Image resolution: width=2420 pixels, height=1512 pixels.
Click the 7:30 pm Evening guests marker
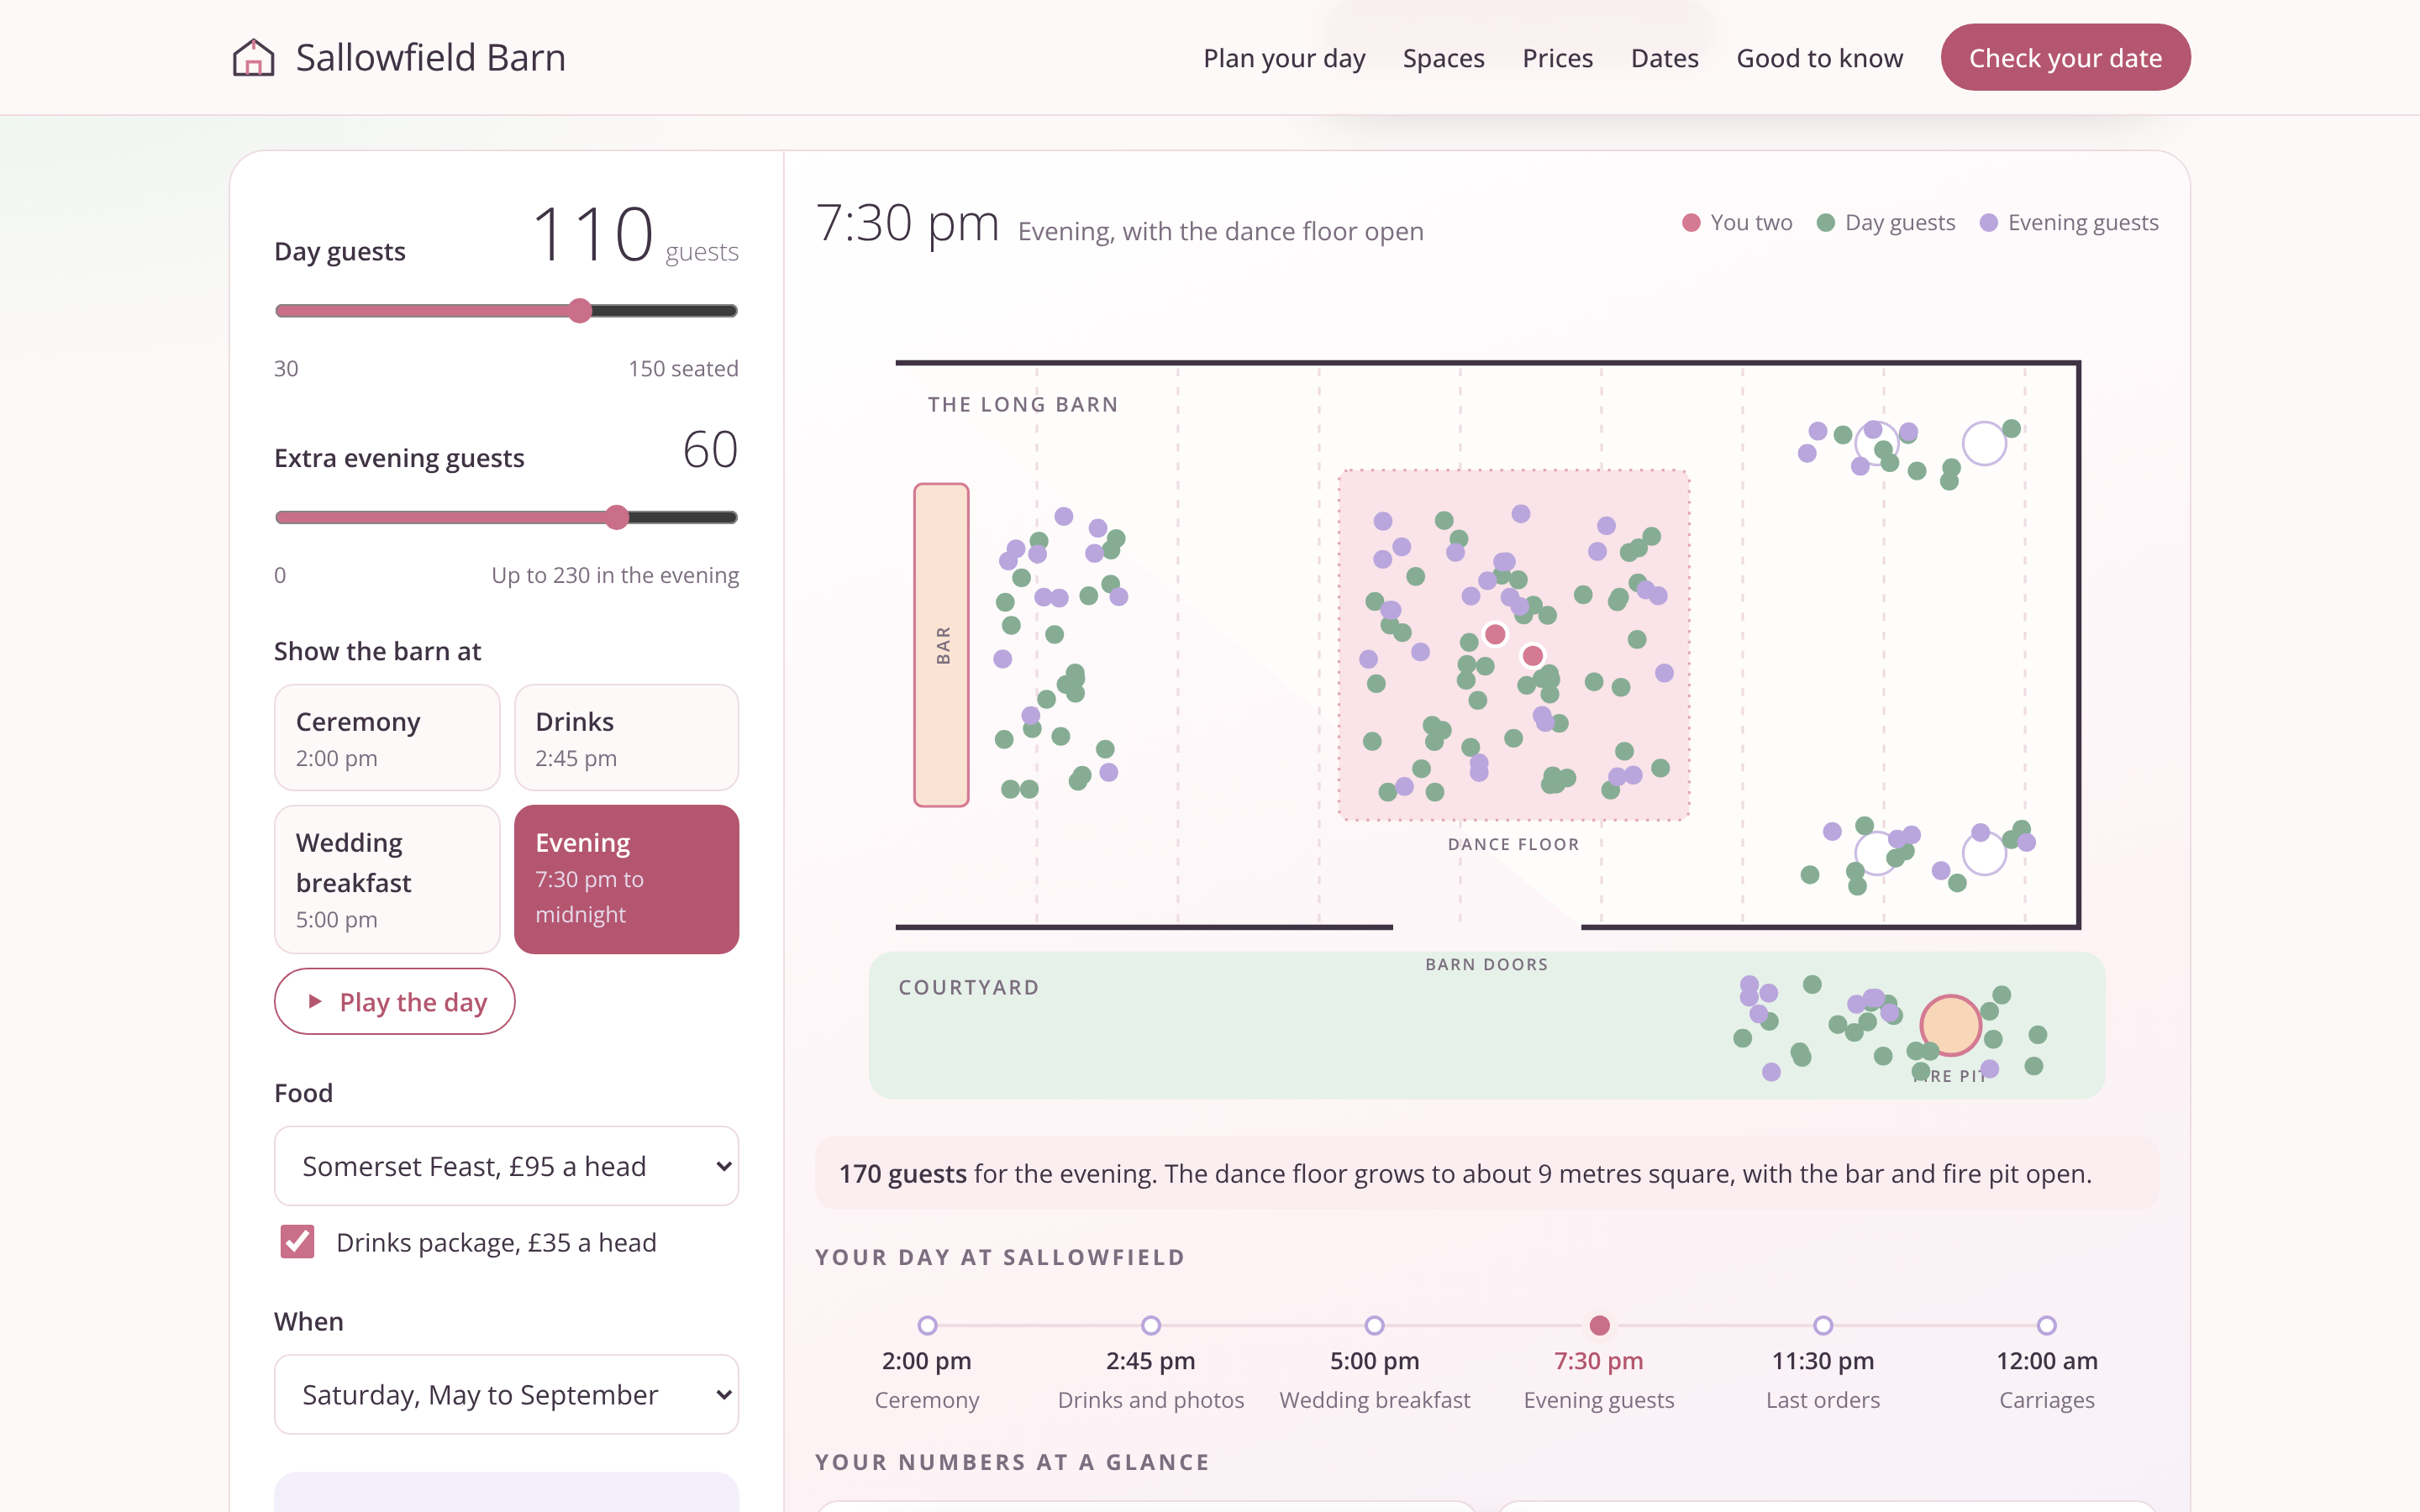click(1599, 1325)
